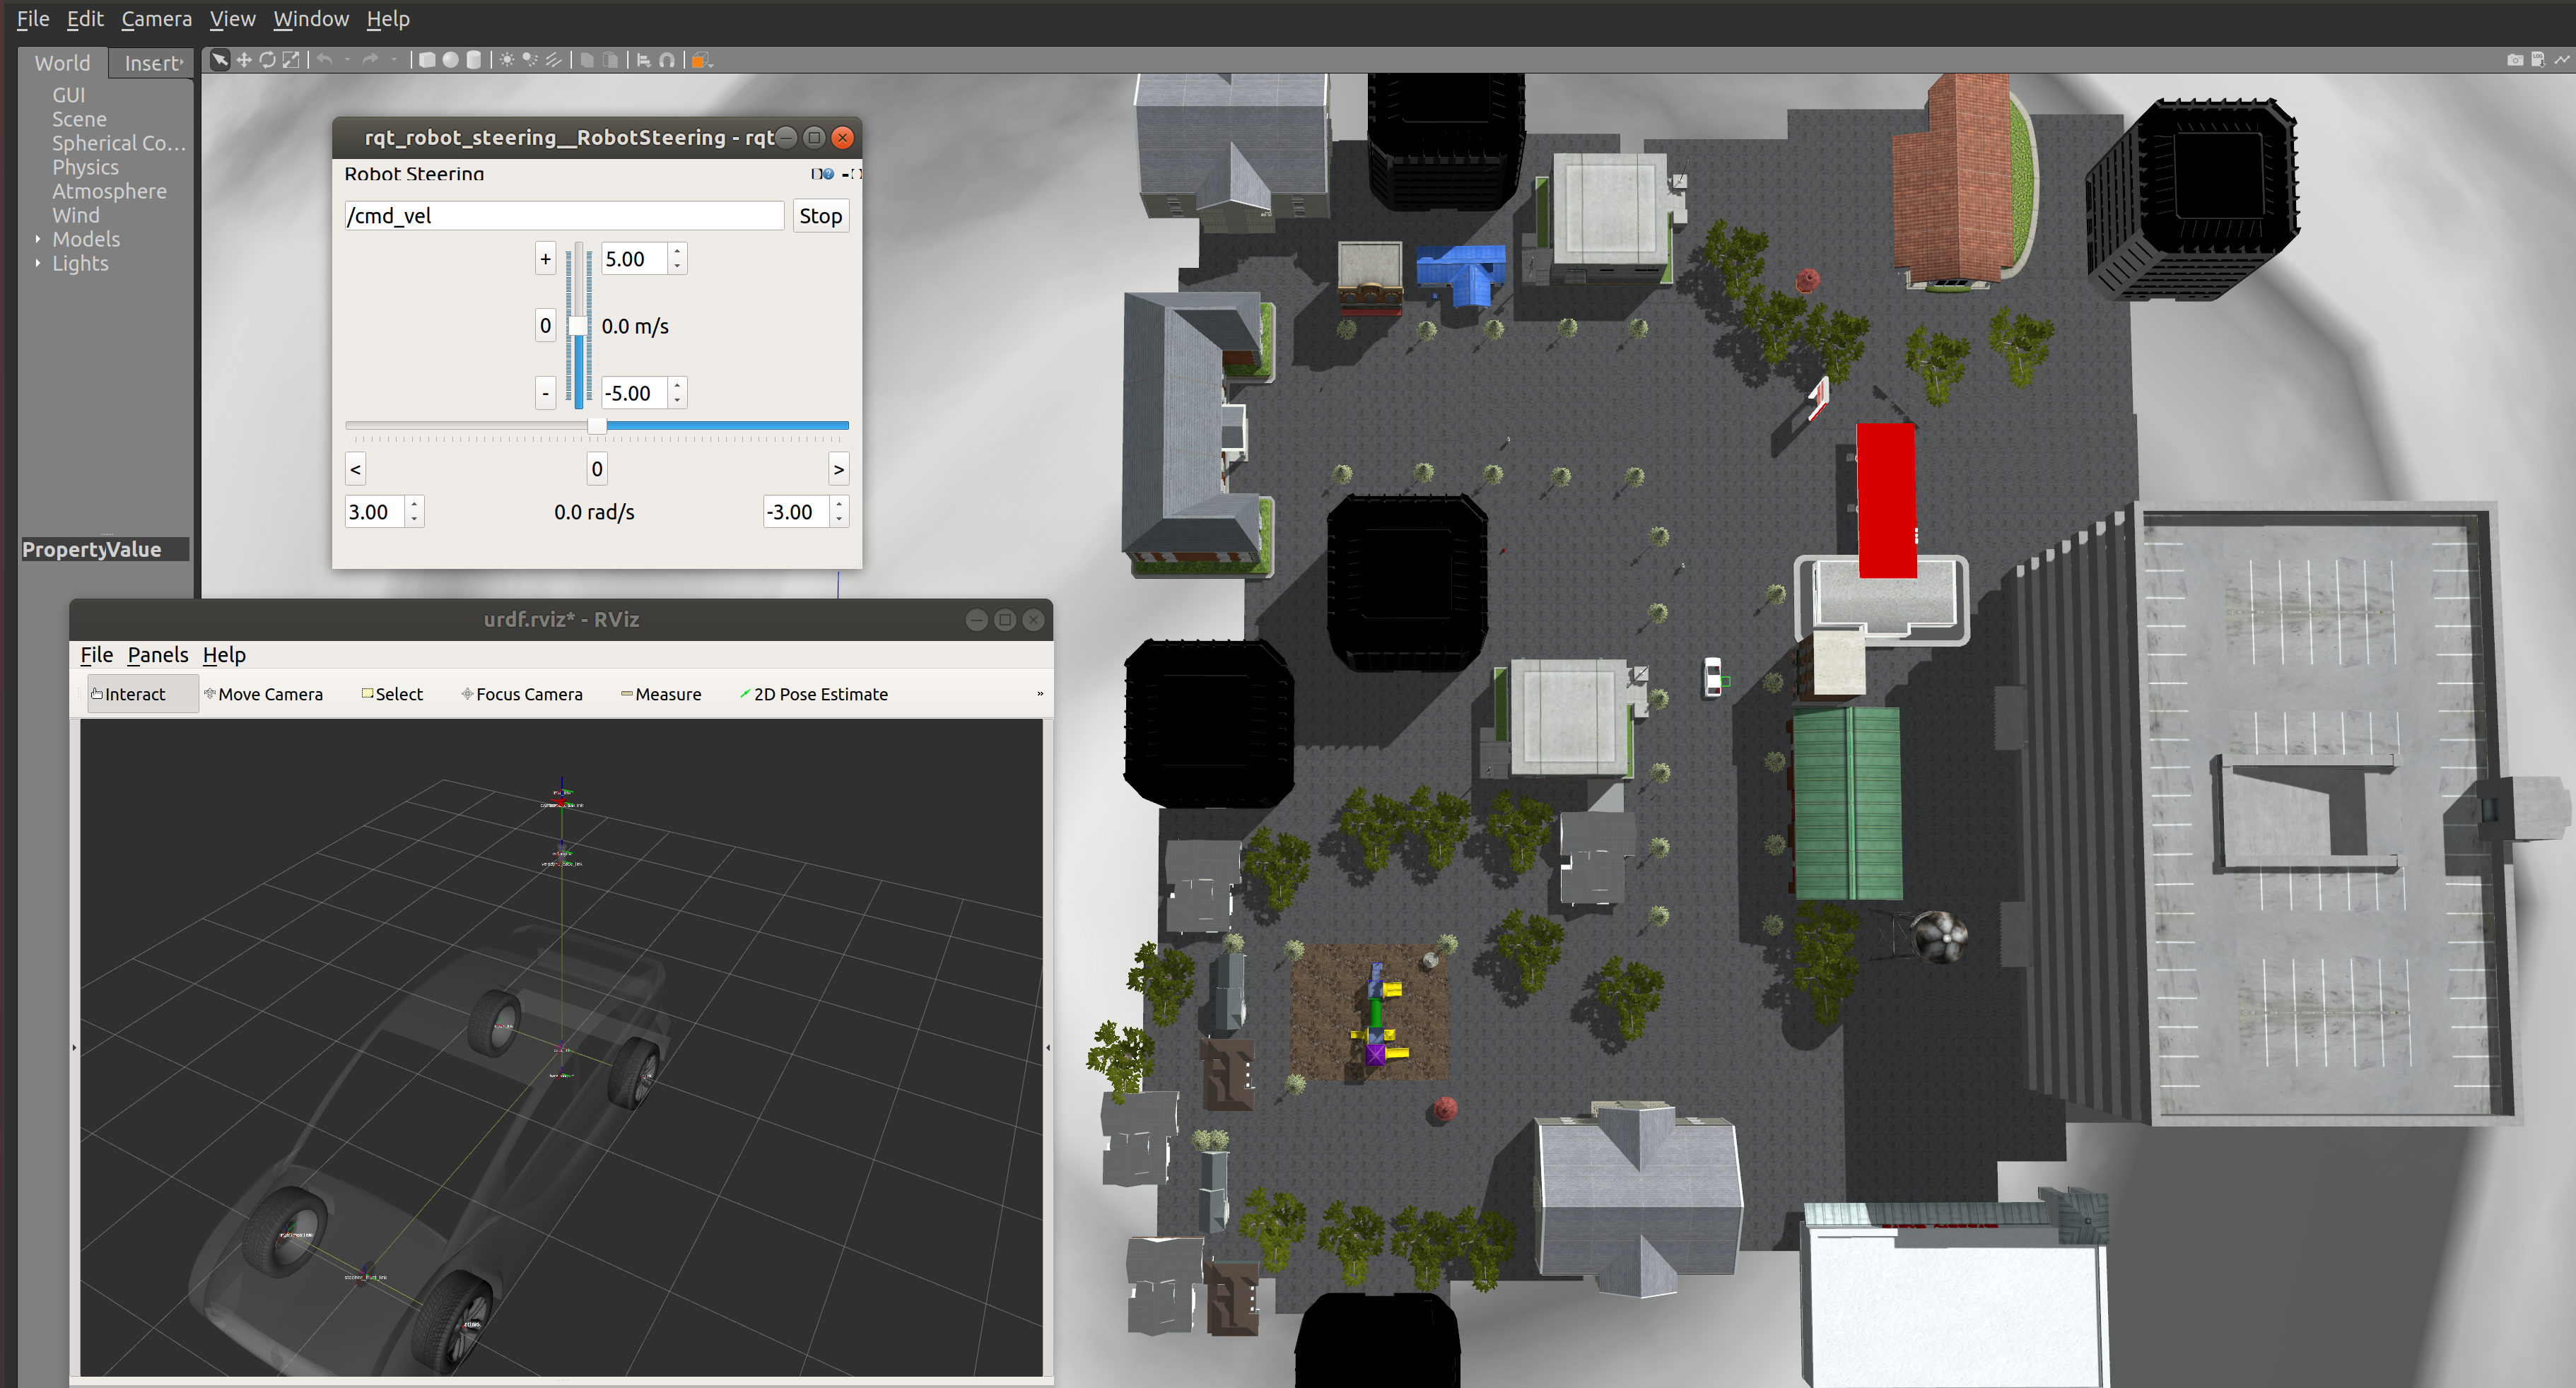Insert a sphere shape
The height and width of the screenshot is (1388, 2576).
click(451, 60)
